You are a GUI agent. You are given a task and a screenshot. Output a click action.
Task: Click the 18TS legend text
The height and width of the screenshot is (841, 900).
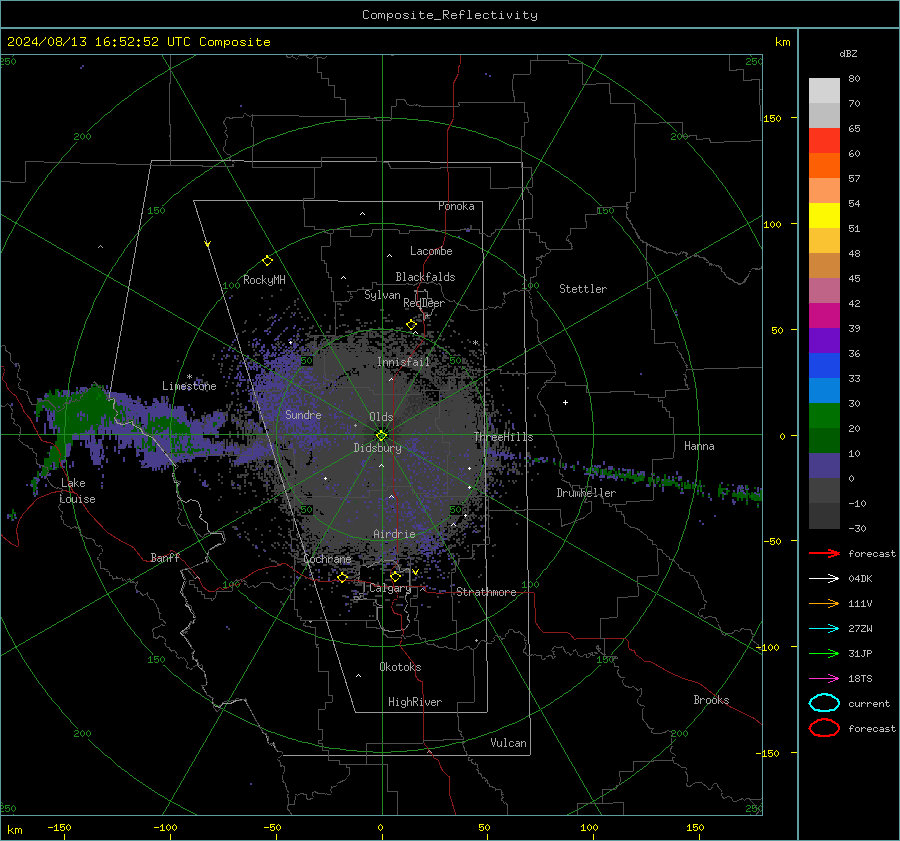[860, 679]
